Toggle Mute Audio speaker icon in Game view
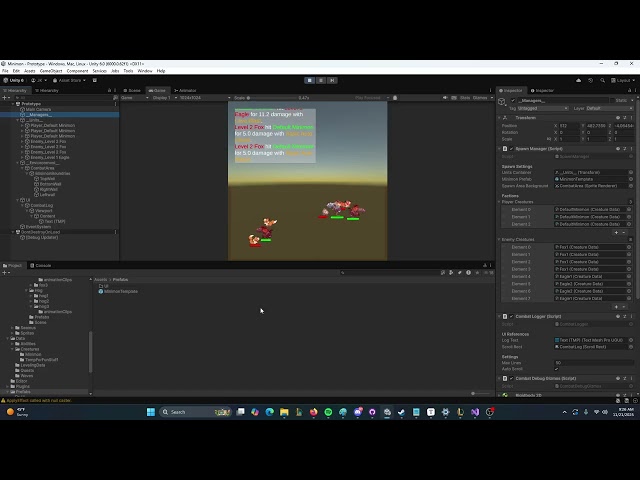The width and height of the screenshot is (640, 480). click(445, 98)
